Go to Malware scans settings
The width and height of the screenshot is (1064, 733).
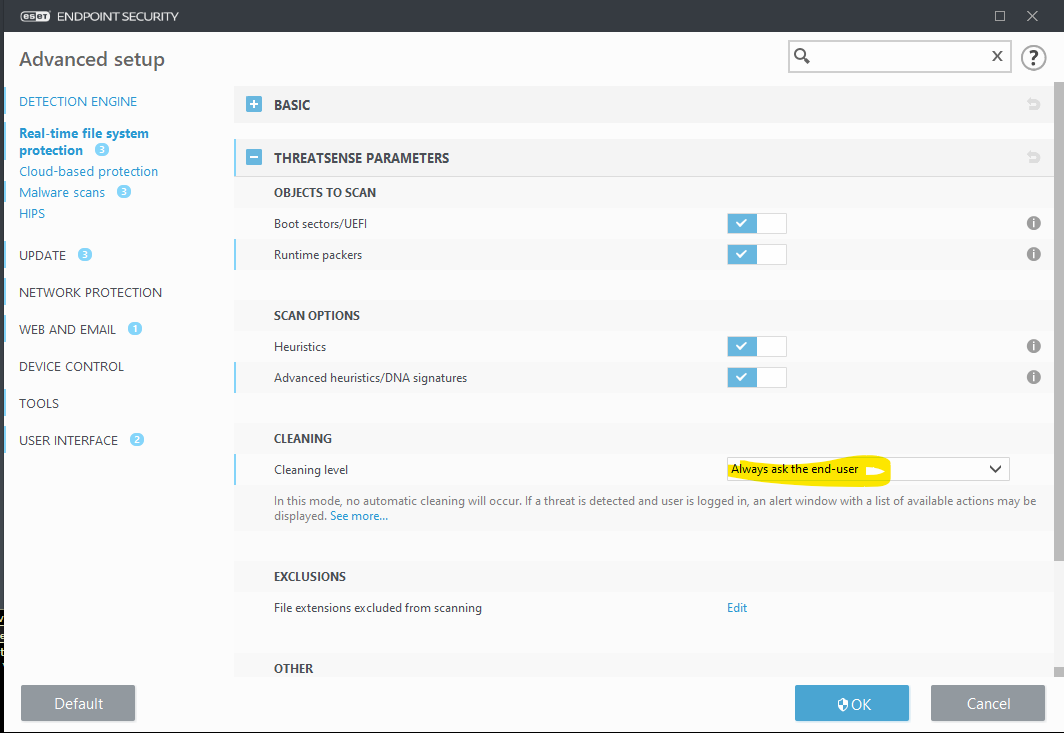tap(62, 193)
